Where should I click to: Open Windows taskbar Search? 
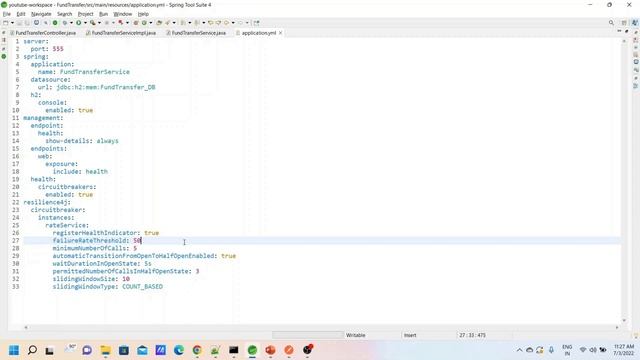pos(32,350)
